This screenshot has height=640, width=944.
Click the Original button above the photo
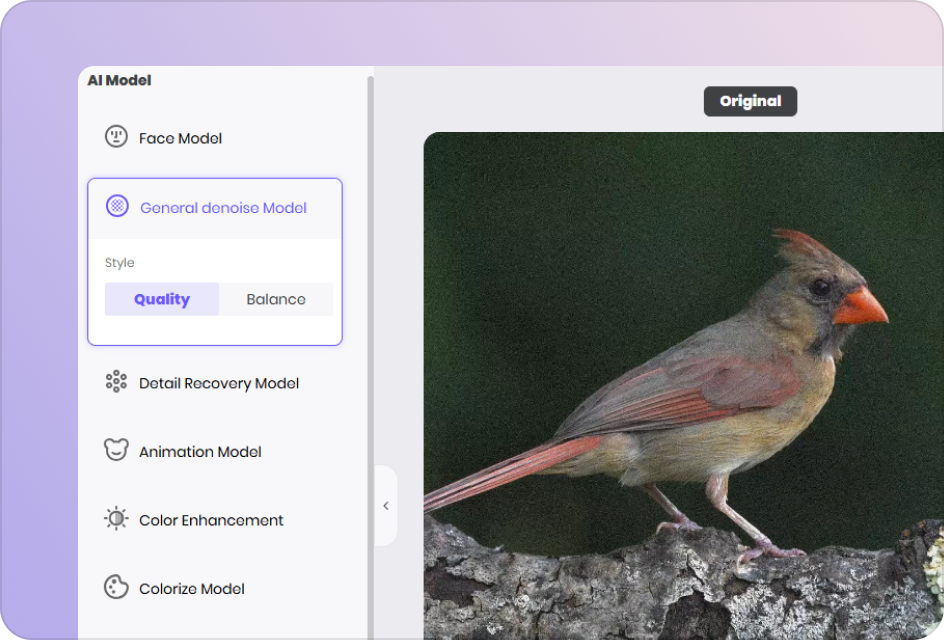point(750,101)
